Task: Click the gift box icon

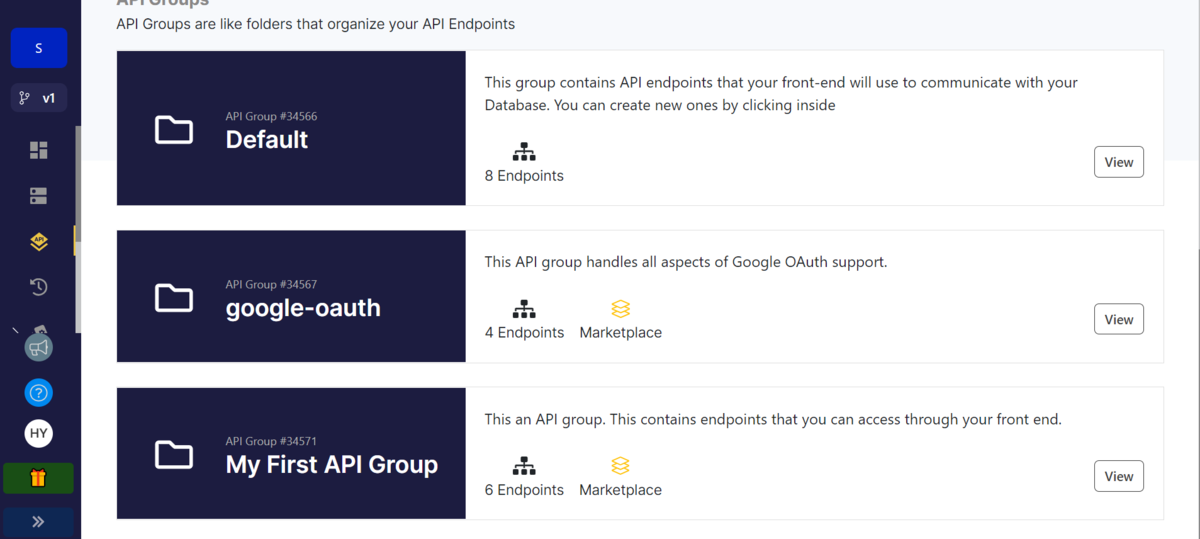Action: (39, 478)
